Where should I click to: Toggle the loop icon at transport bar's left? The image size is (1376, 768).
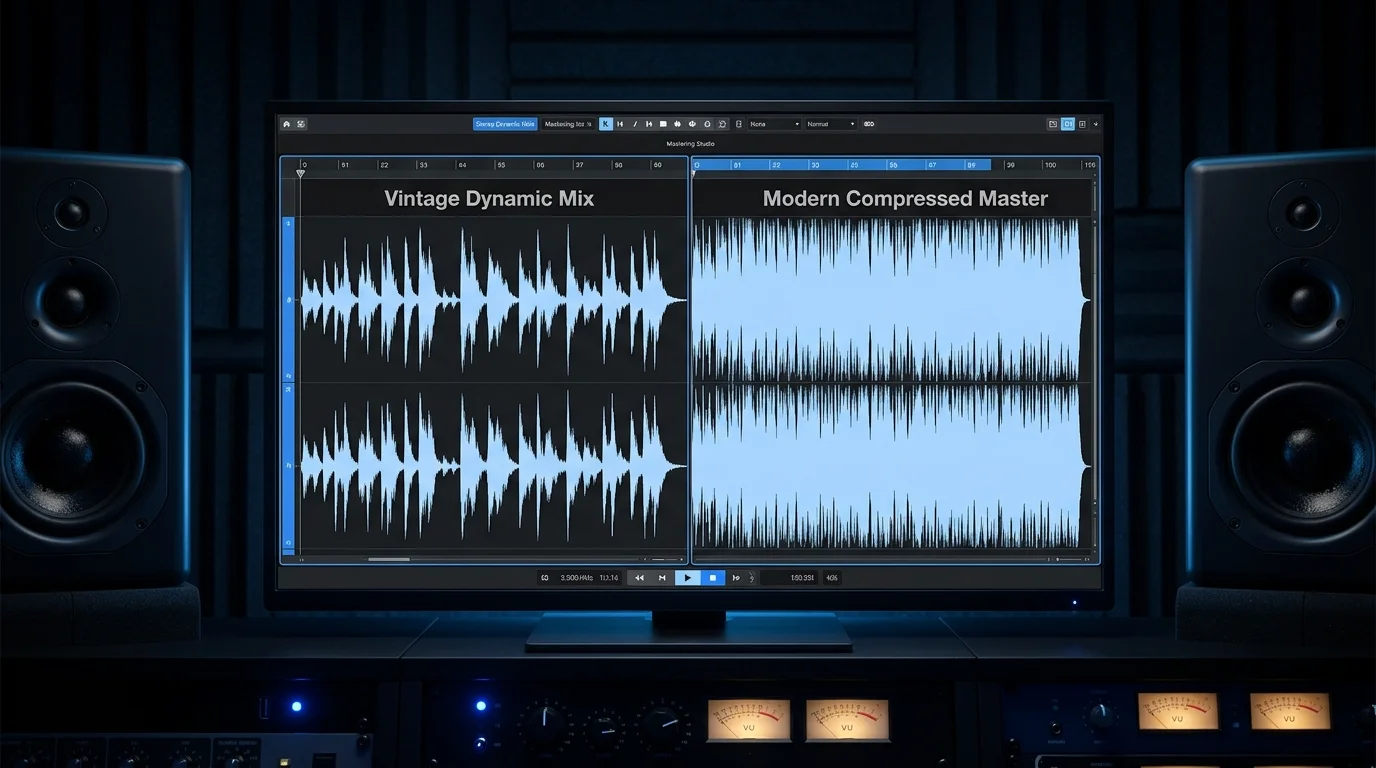tap(545, 578)
